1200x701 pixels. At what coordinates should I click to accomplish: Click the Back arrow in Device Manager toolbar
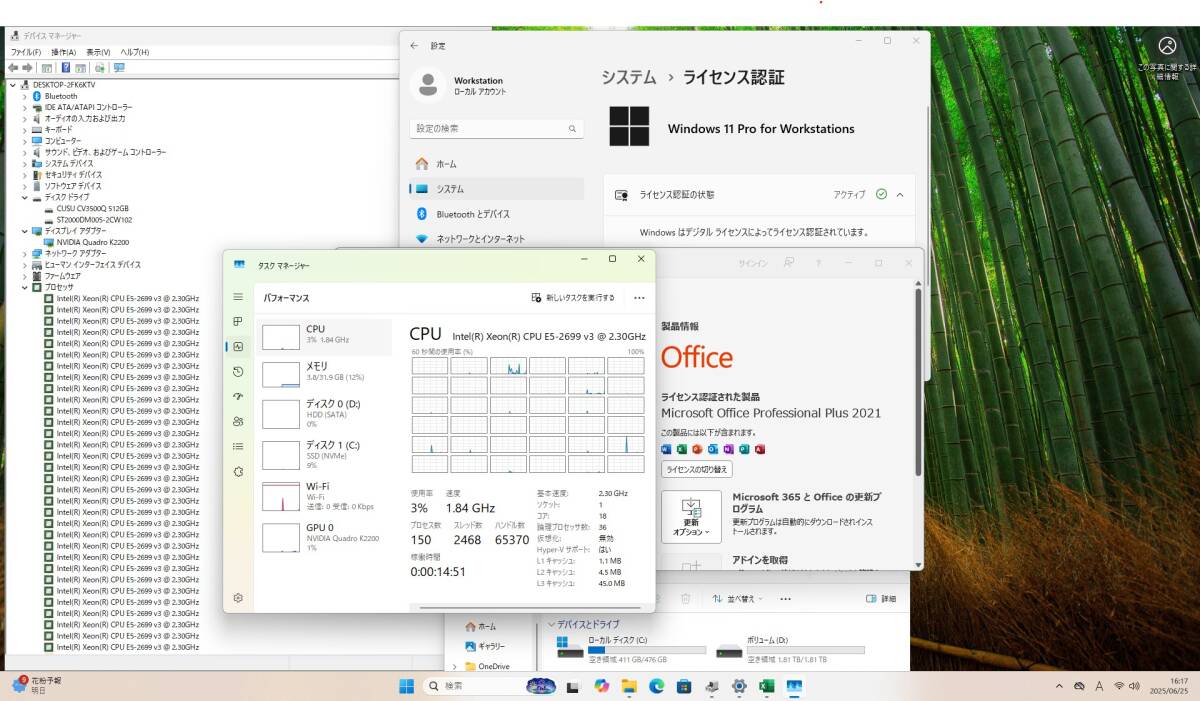pos(13,68)
